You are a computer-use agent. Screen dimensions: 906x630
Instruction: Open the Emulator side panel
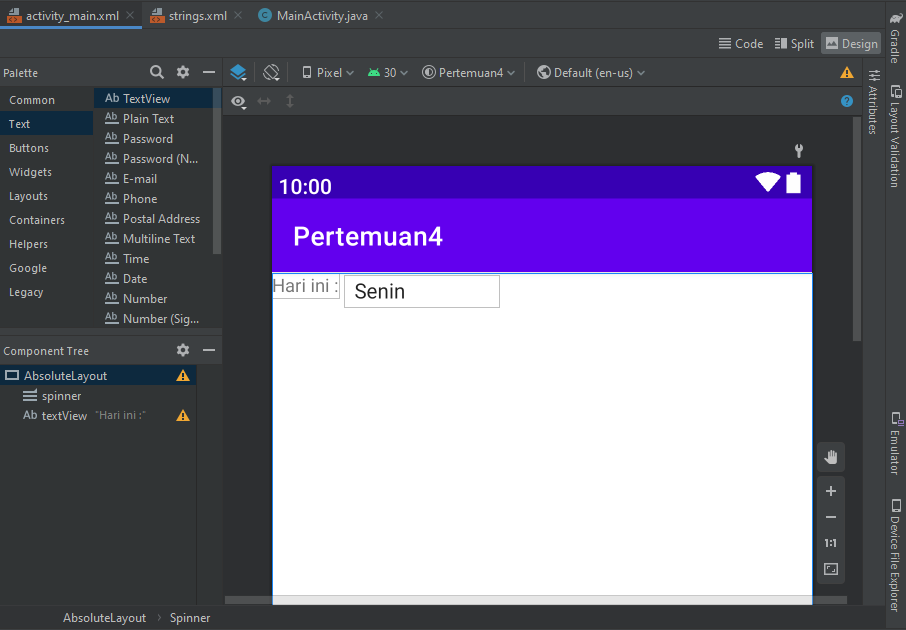(896, 444)
